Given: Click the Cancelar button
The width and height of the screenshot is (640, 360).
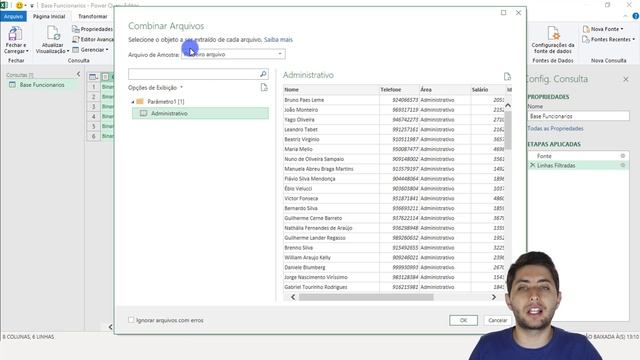Looking at the screenshot, I should coord(498,320).
